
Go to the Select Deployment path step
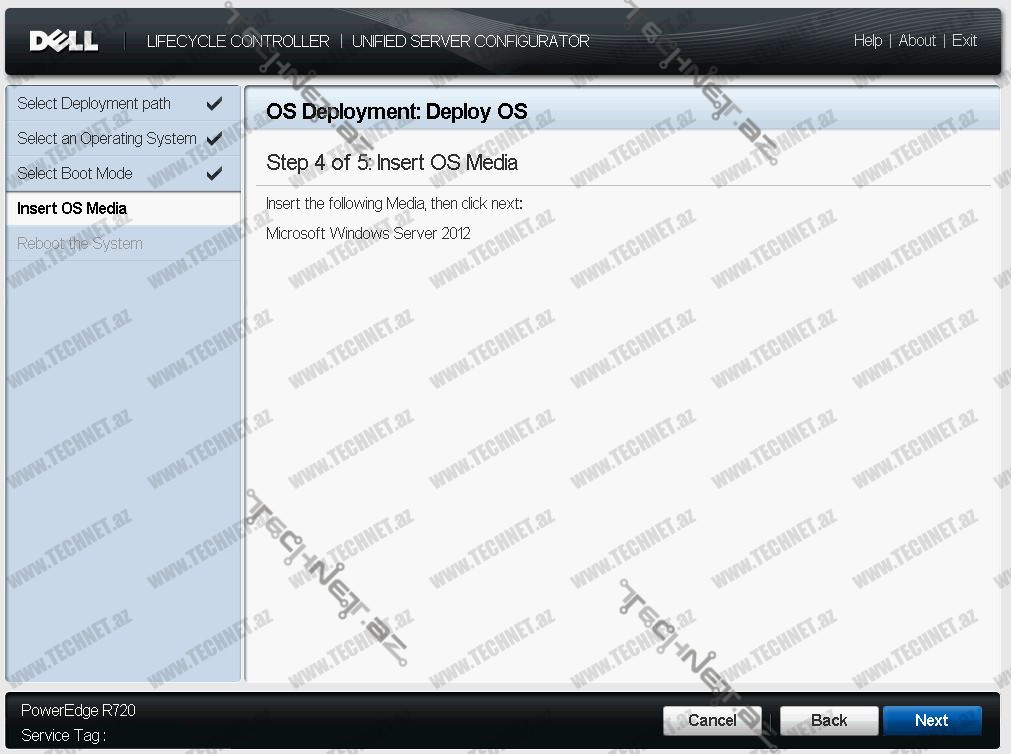pyautogui.click(x=94, y=104)
